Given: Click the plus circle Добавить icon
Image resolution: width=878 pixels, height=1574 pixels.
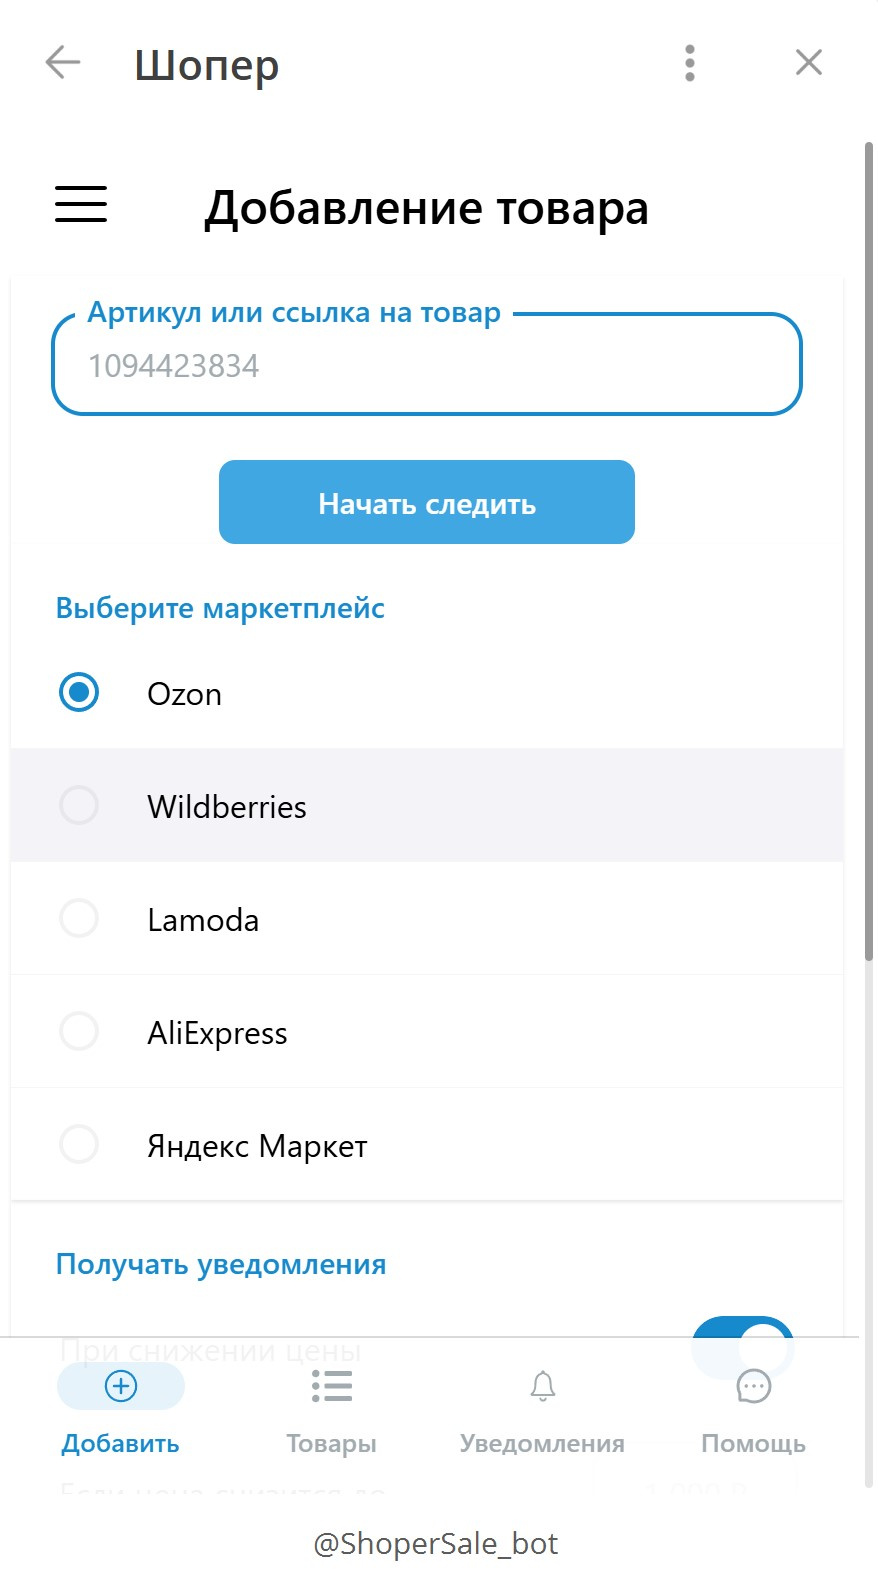Looking at the screenshot, I should point(121,1386).
